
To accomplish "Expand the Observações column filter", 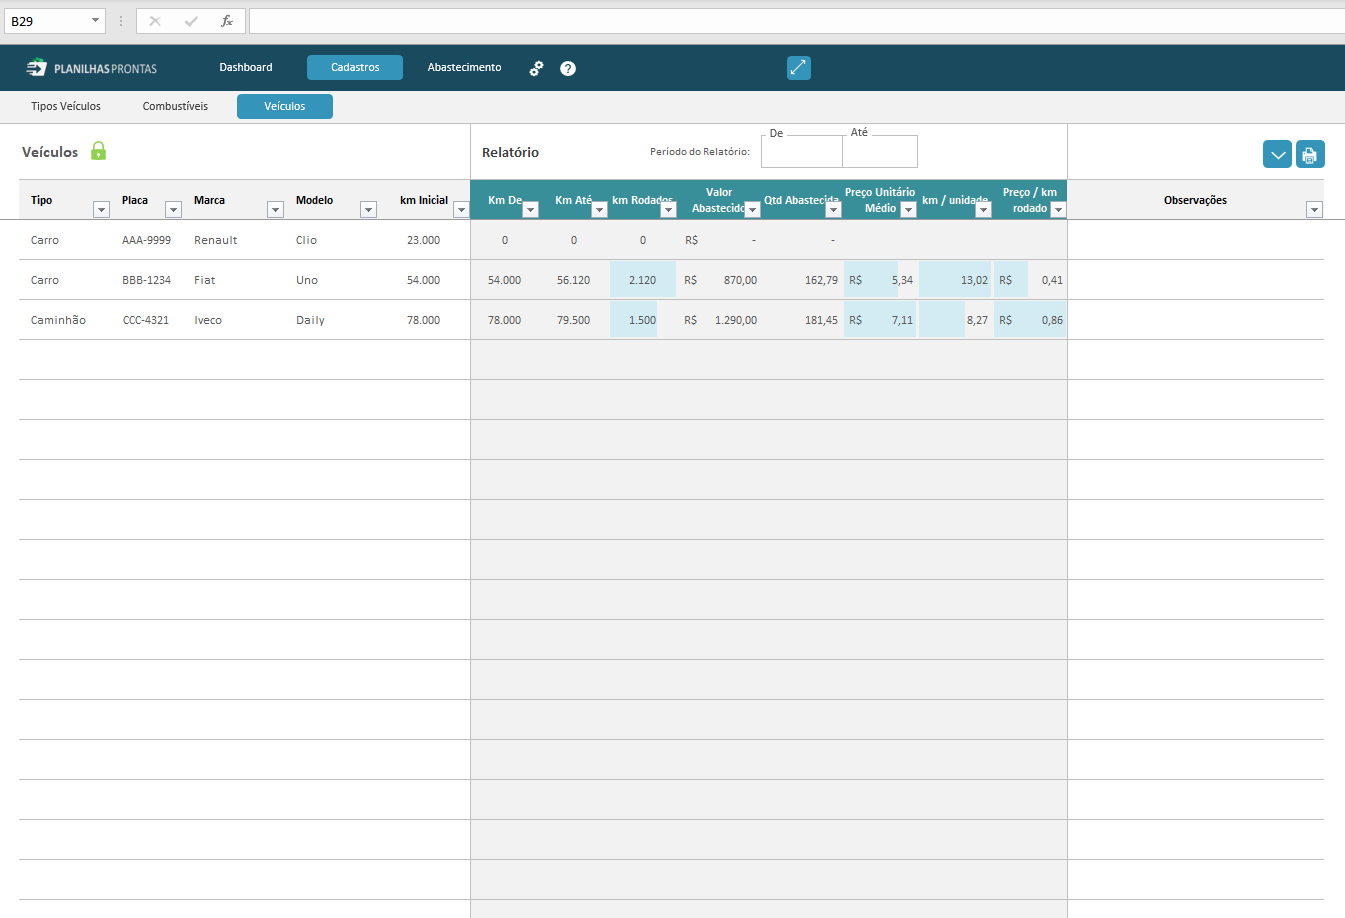I will (x=1314, y=209).
